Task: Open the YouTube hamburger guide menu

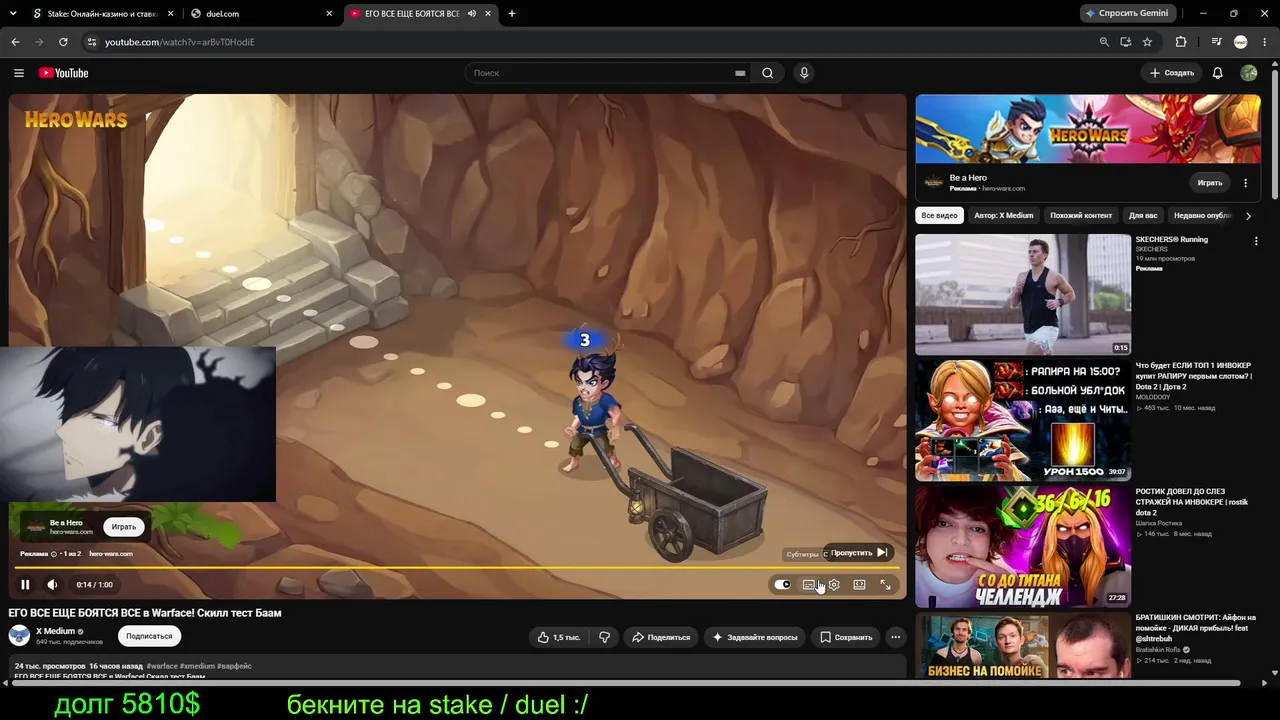Action: pos(19,73)
